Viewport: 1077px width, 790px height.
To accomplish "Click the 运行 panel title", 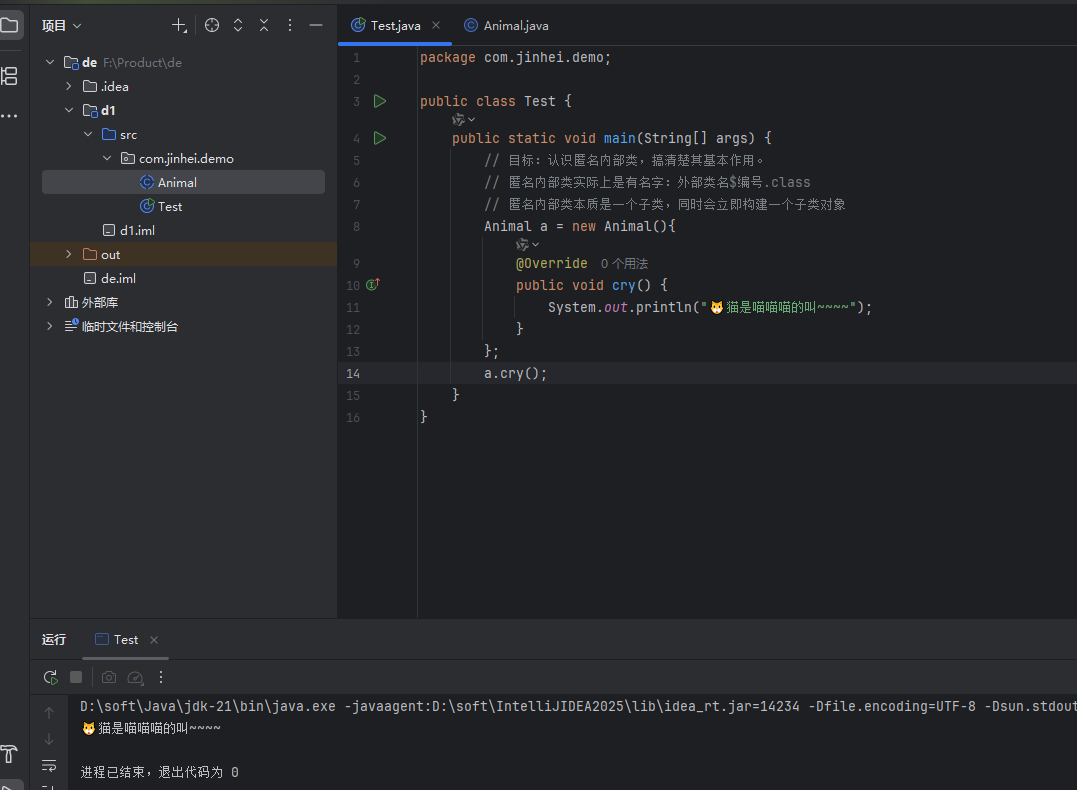I will [54, 640].
